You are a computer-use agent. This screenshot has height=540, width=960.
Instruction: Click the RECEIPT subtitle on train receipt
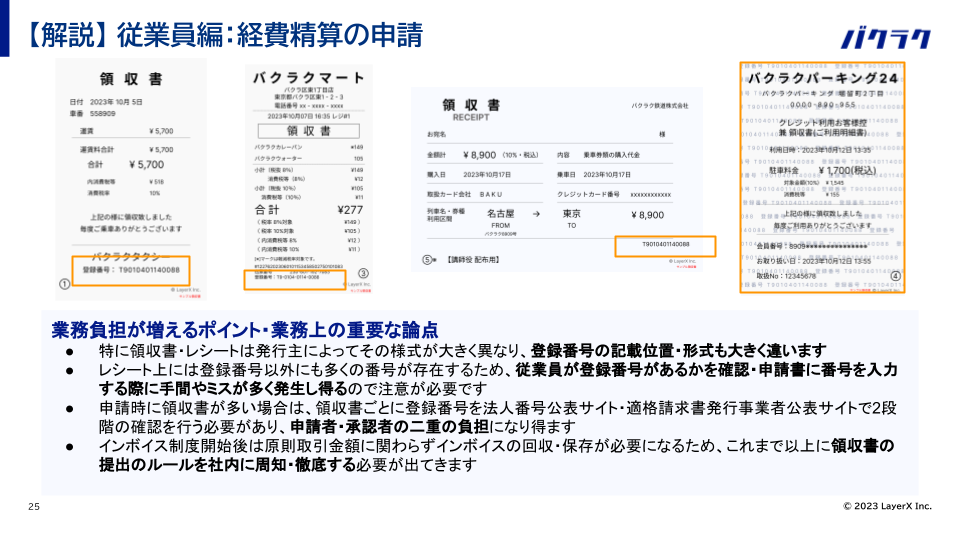point(471,117)
